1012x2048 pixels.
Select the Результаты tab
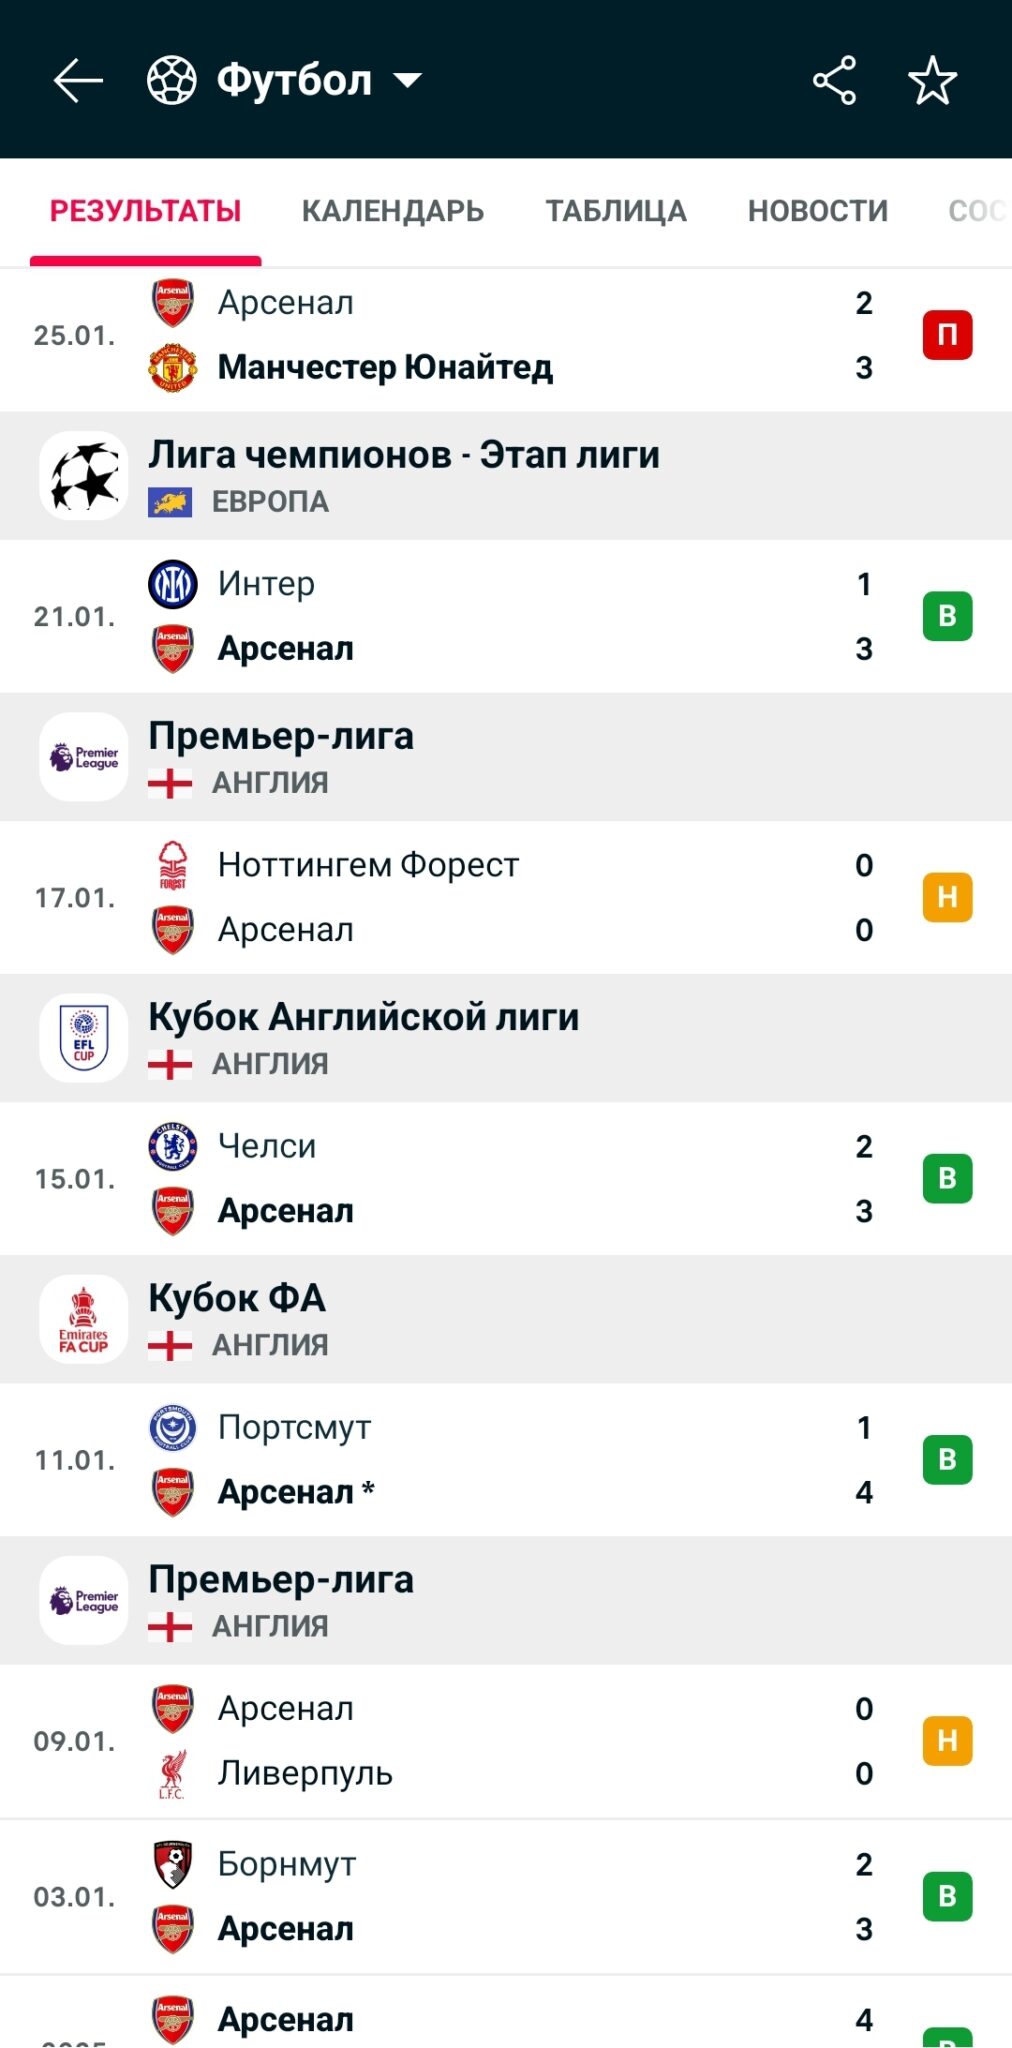click(146, 211)
